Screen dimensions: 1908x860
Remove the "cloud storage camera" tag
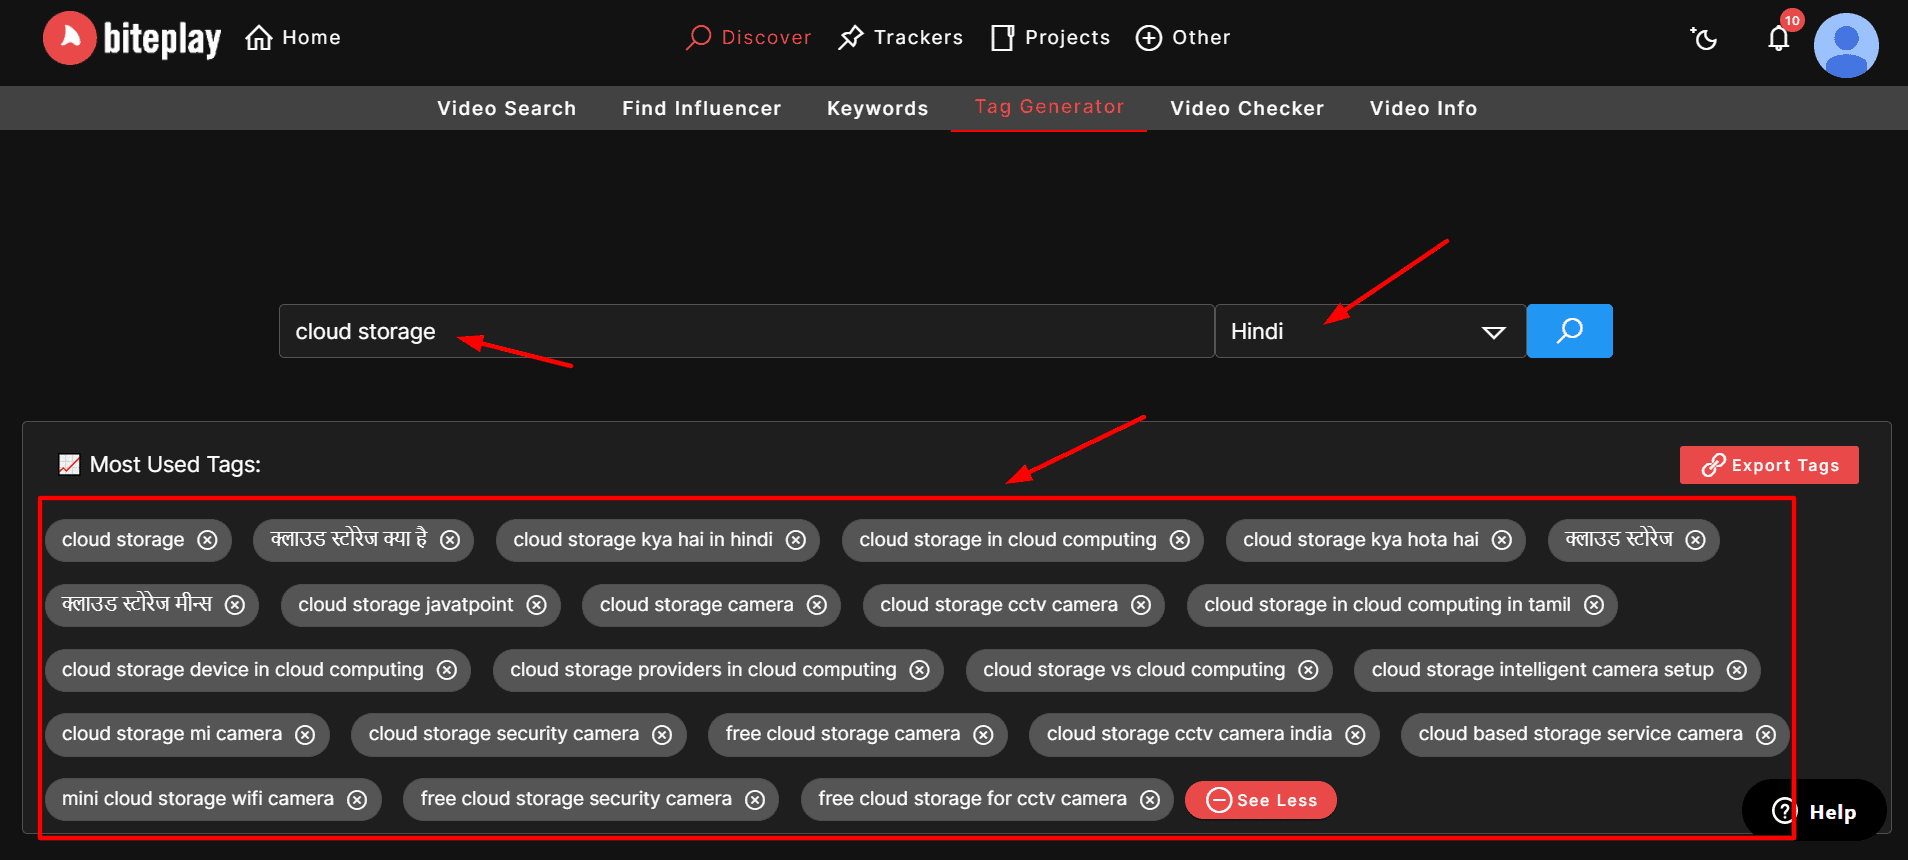[817, 605]
